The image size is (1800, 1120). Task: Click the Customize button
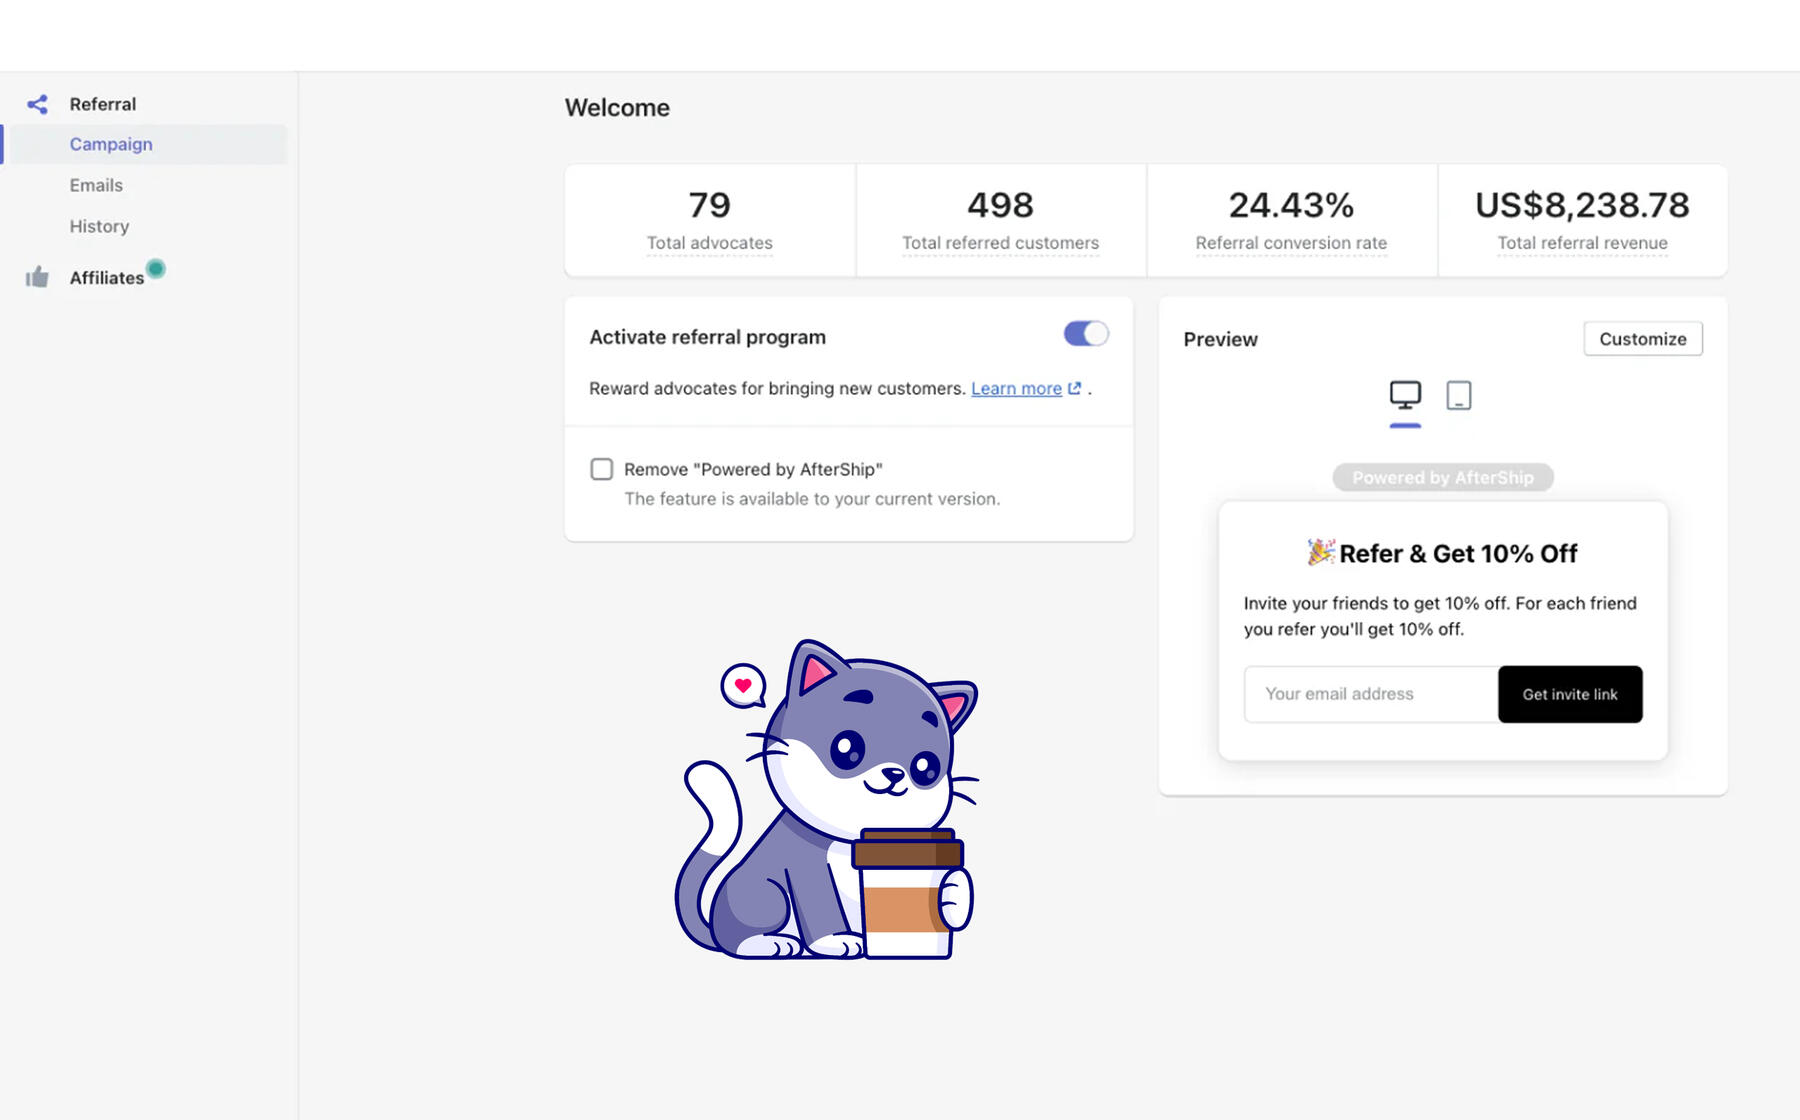point(1643,339)
